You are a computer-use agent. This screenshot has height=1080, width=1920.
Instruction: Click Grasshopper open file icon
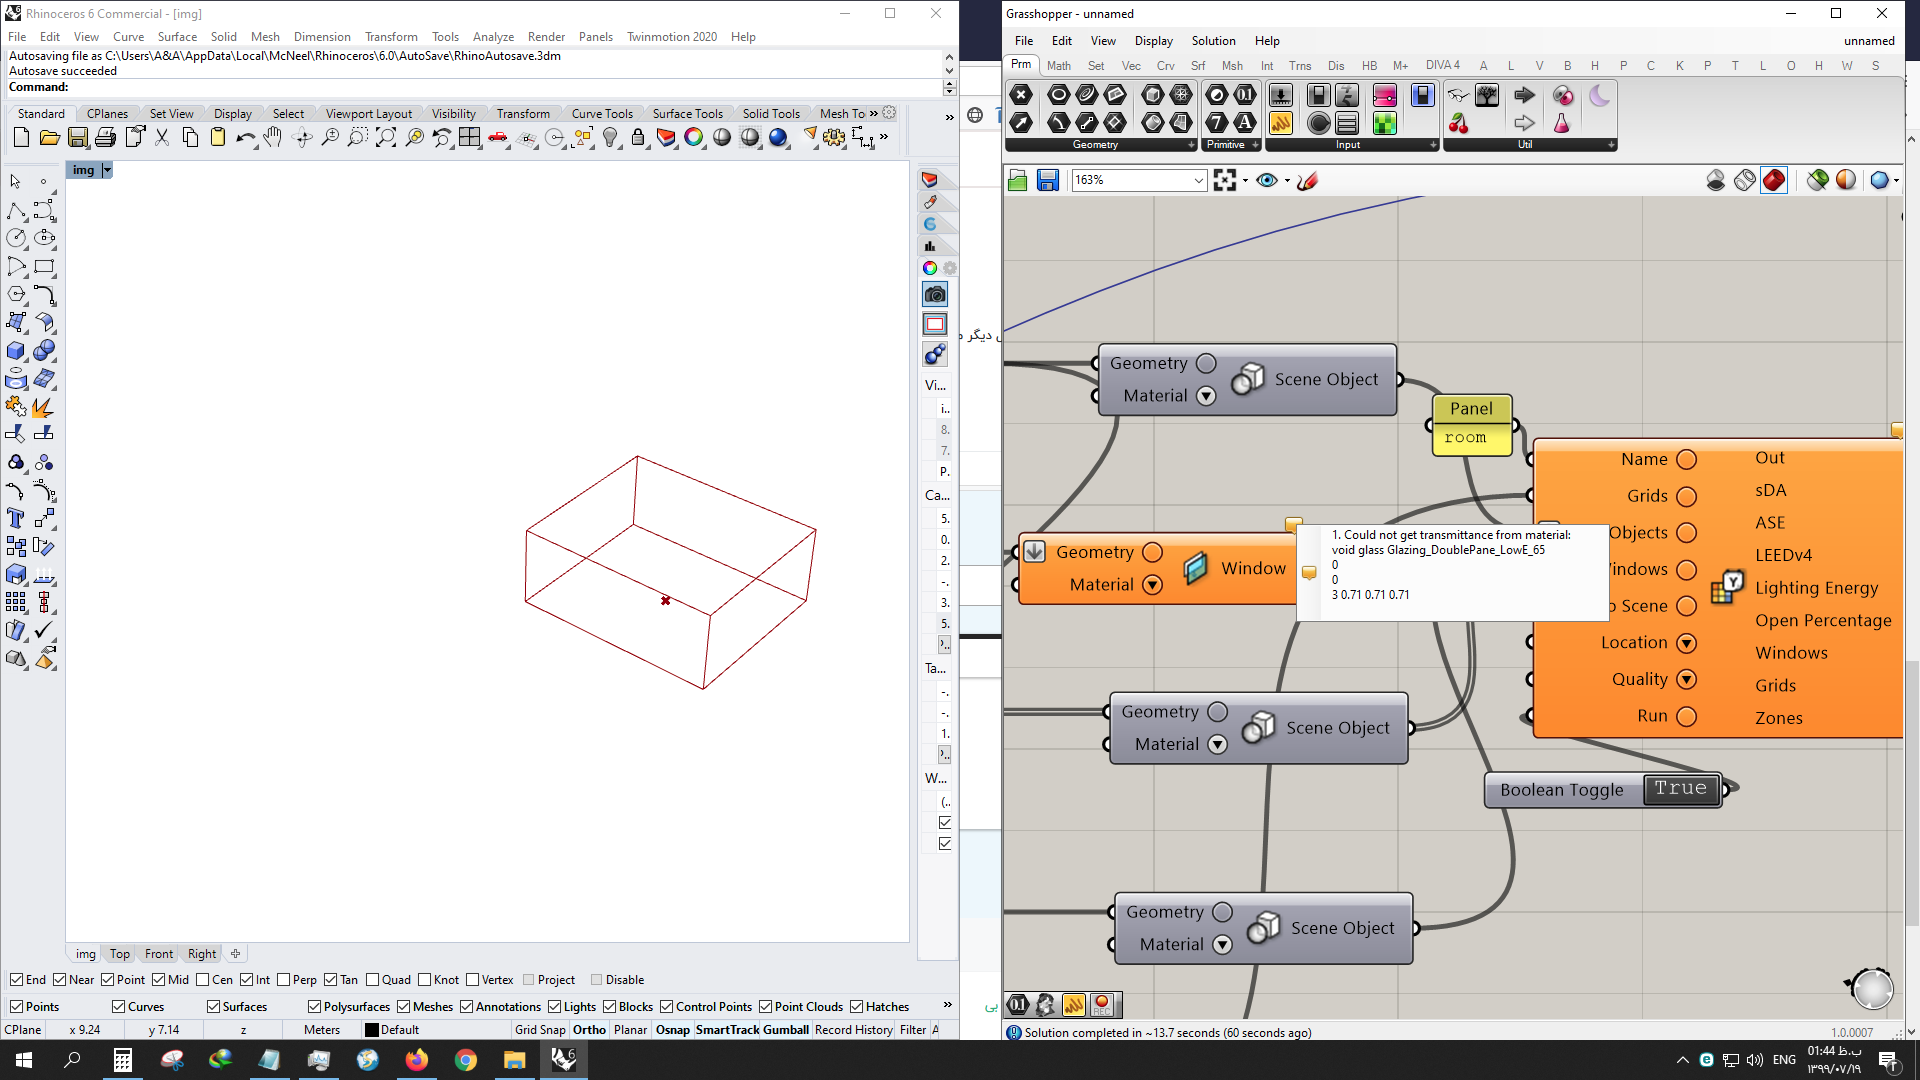pyautogui.click(x=1018, y=180)
